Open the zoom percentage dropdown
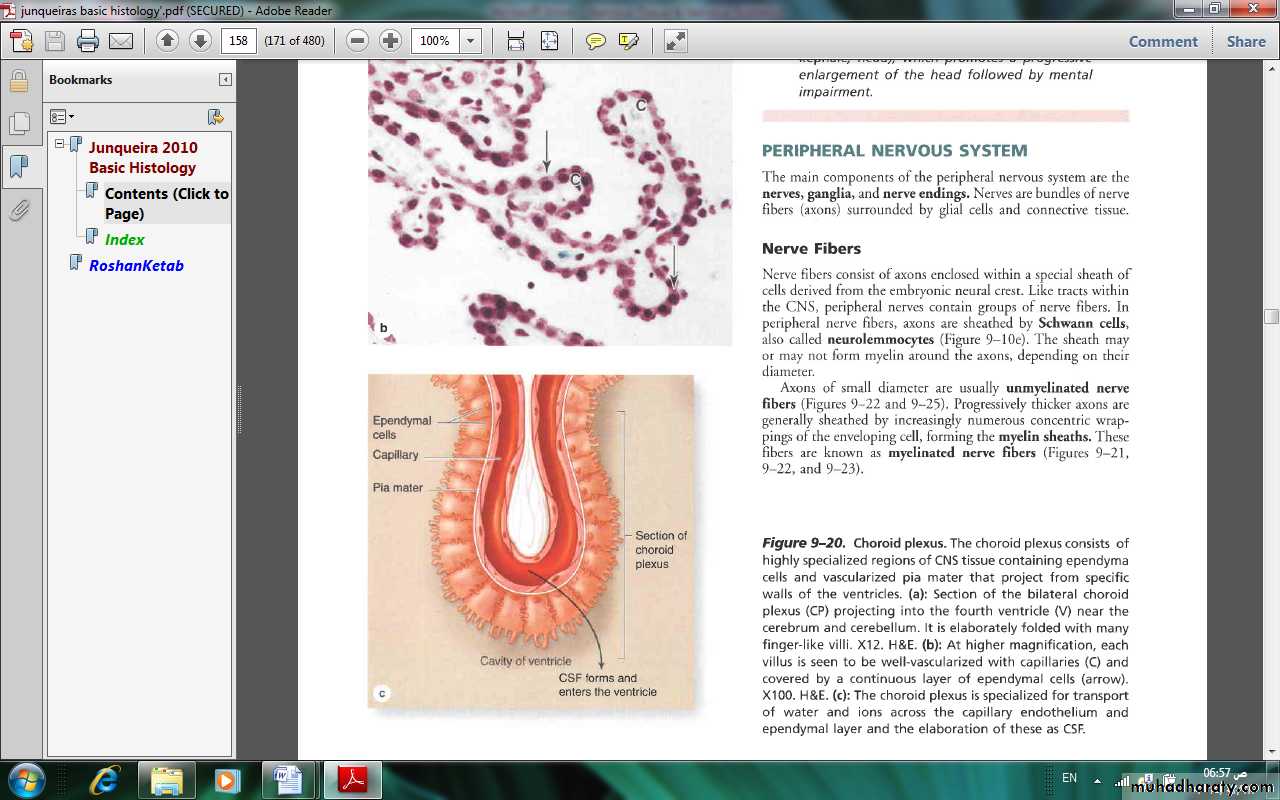 coord(471,41)
